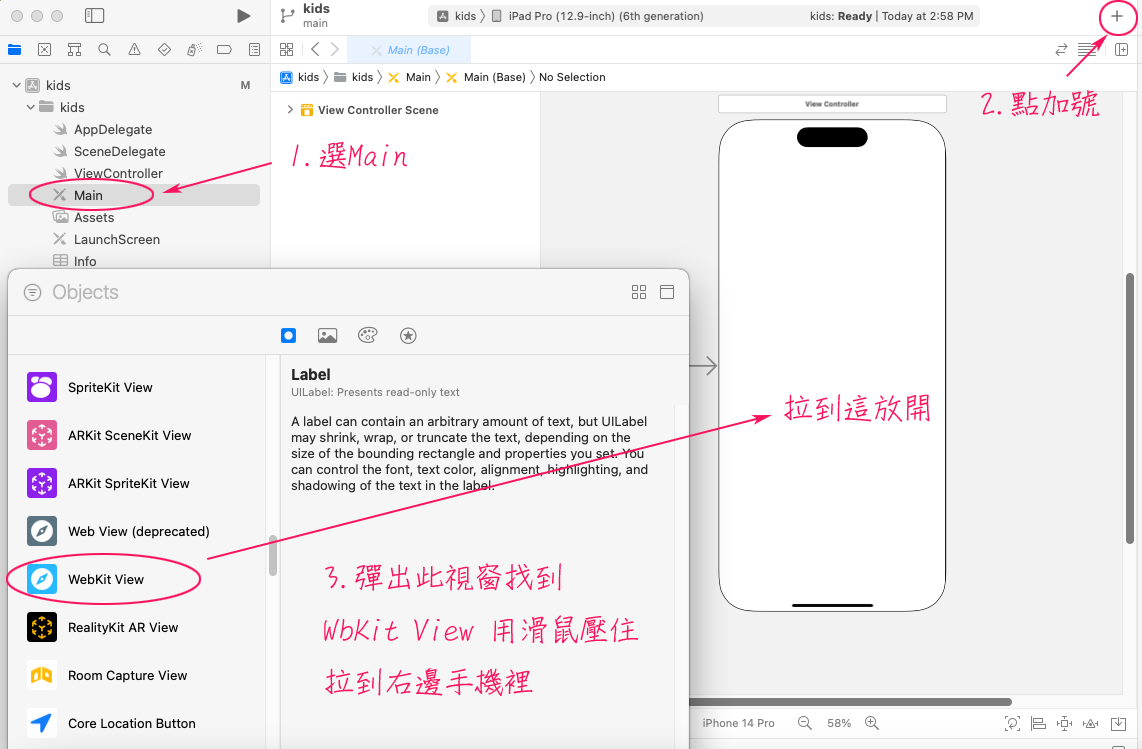Toggle the navigator sidebar visibility
1142x749 pixels.
click(95, 15)
